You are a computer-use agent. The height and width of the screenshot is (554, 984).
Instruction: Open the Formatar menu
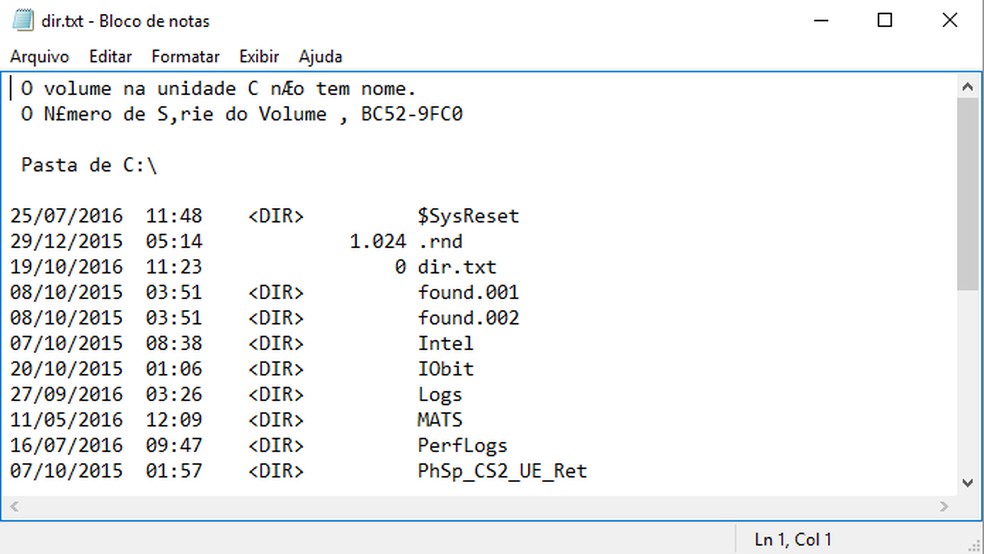click(x=185, y=57)
